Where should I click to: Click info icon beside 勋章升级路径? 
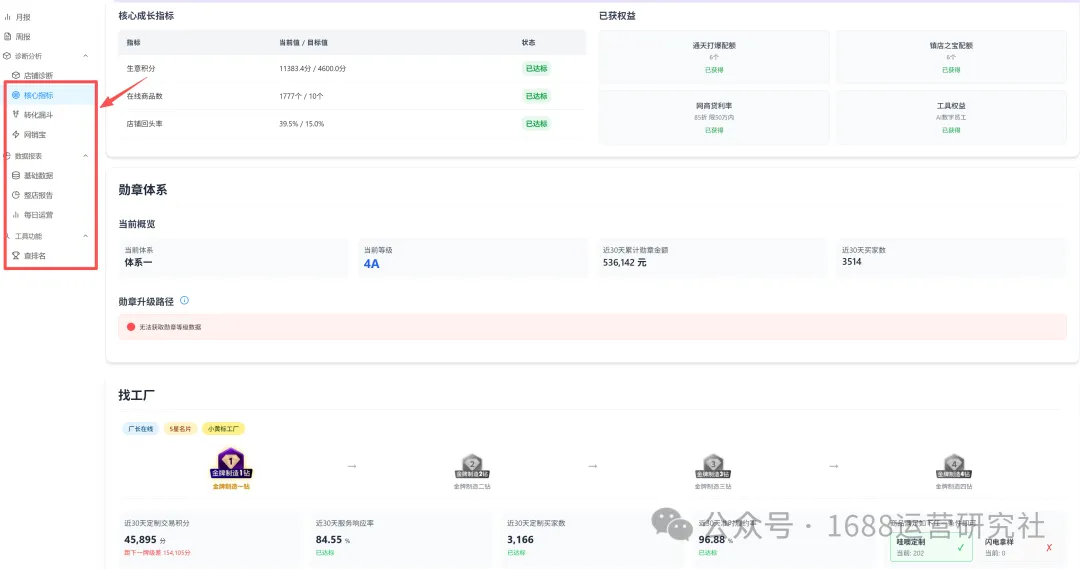184,300
